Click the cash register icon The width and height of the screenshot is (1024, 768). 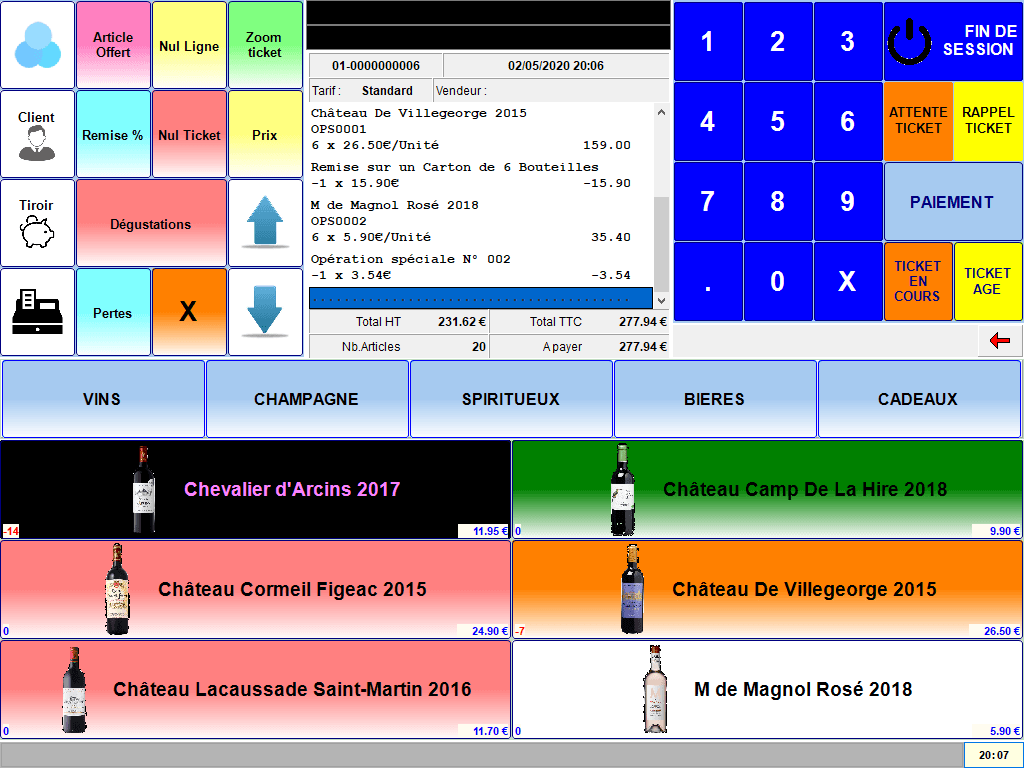click(x=38, y=312)
